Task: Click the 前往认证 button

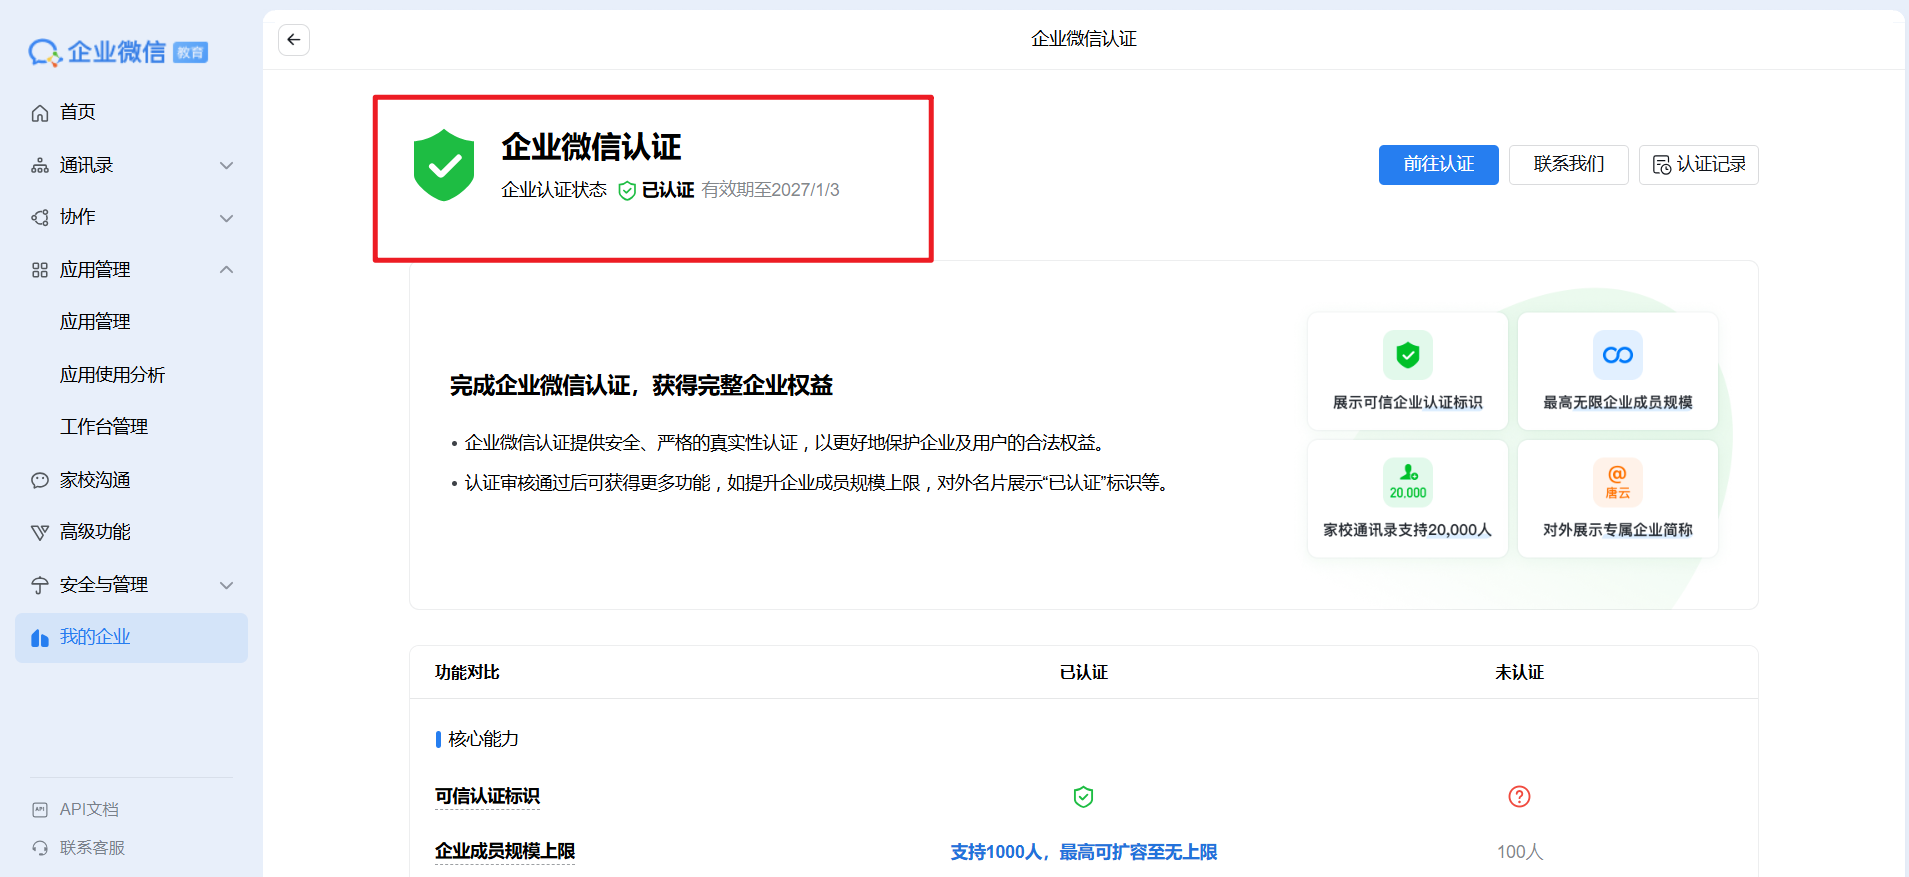Action: [1438, 165]
